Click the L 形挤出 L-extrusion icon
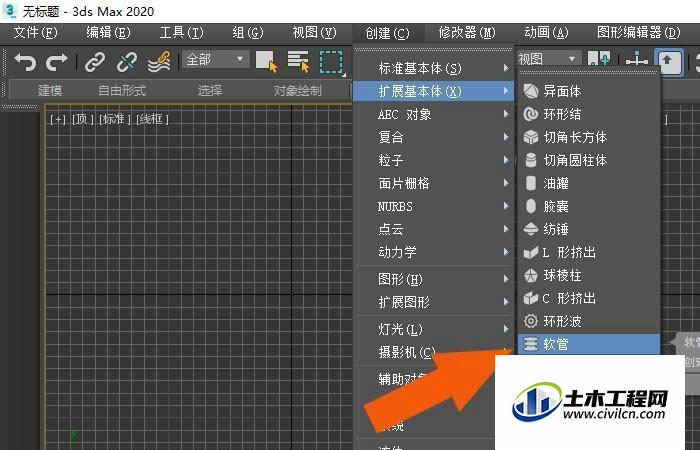The height and width of the screenshot is (450, 700). coord(530,253)
